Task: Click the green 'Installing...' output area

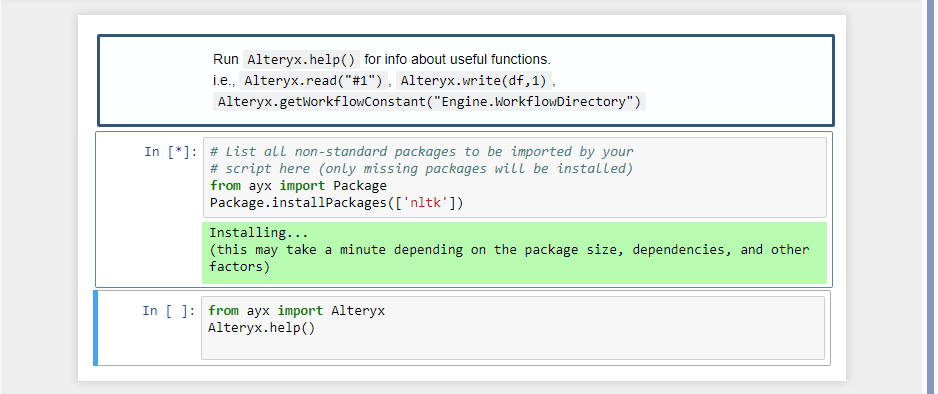Action: (x=514, y=253)
